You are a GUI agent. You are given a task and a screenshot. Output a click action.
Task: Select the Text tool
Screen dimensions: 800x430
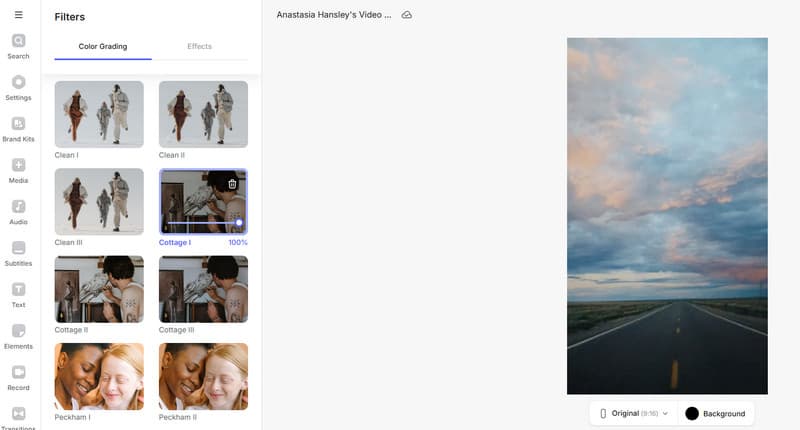pyautogui.click(x=18, y=294)
